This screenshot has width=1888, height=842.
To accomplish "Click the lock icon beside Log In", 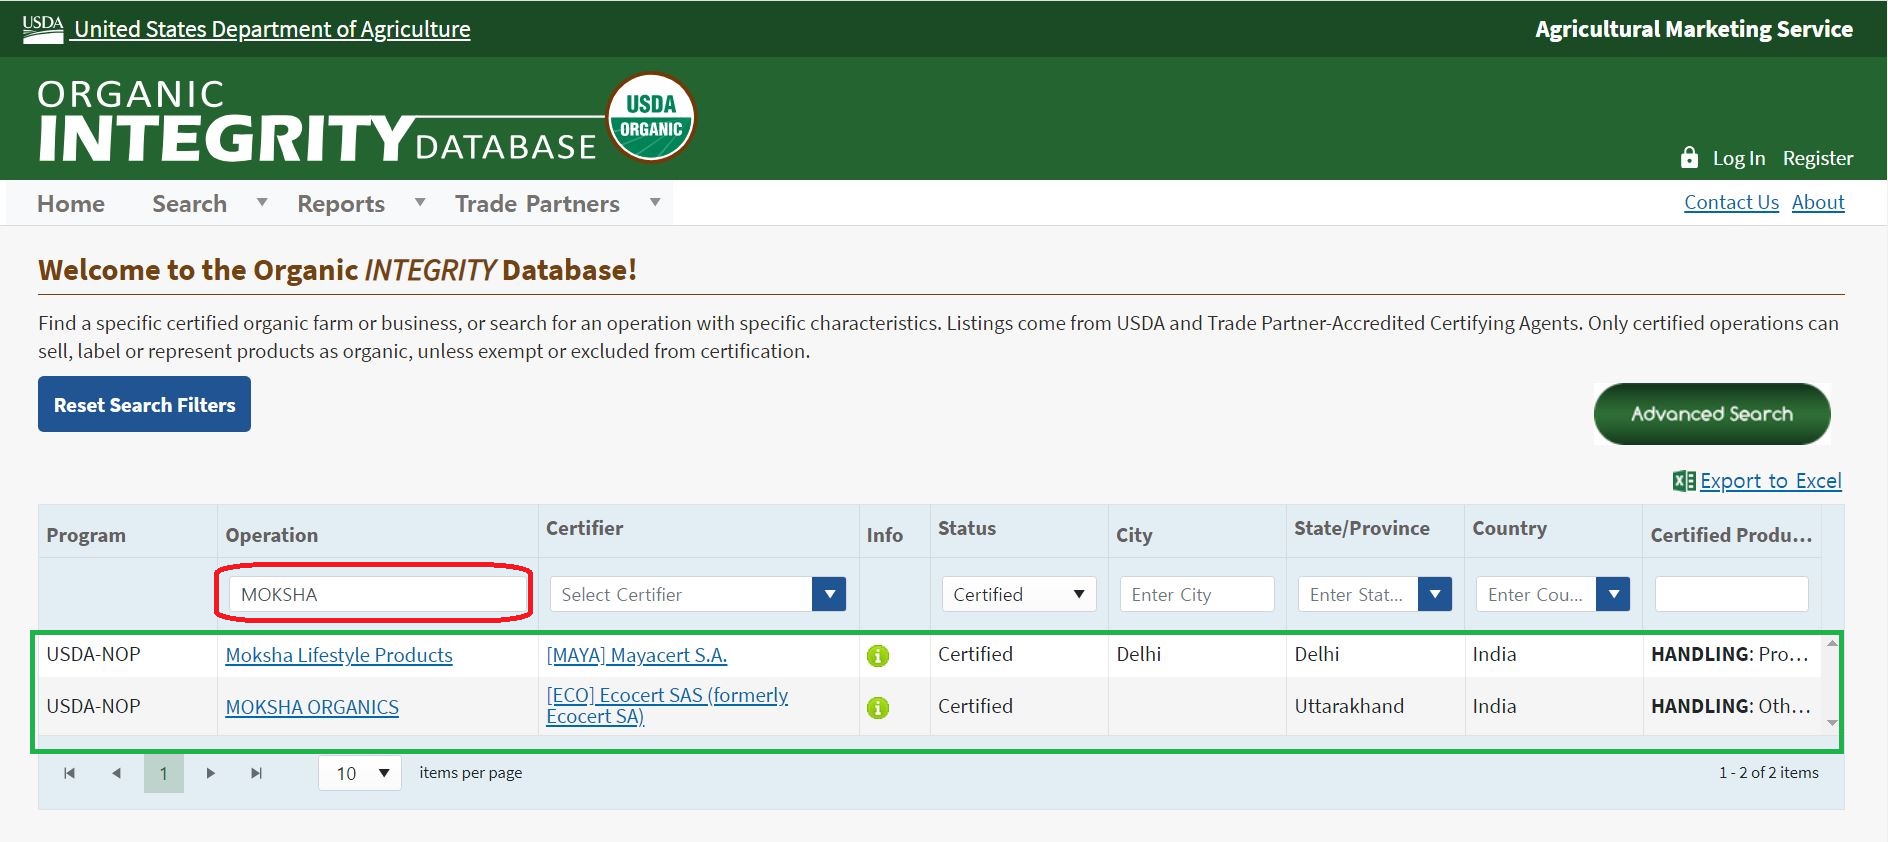I will 1689,157.
